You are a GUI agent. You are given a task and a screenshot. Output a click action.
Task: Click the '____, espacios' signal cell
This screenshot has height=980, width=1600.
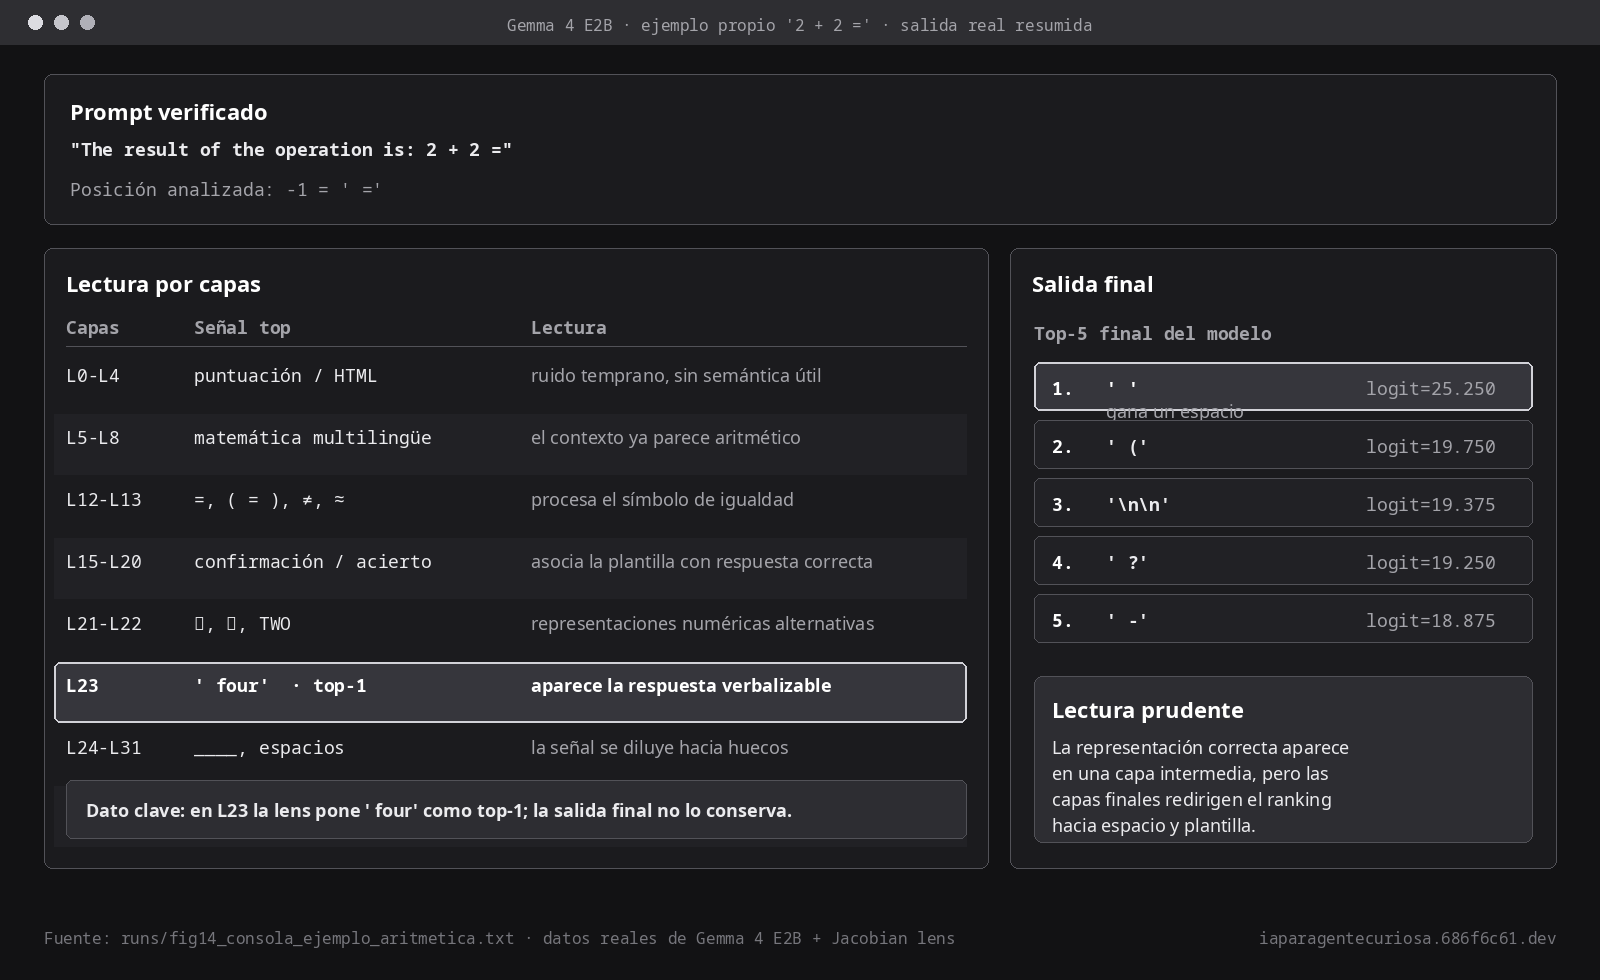click(x=268, y=748)
